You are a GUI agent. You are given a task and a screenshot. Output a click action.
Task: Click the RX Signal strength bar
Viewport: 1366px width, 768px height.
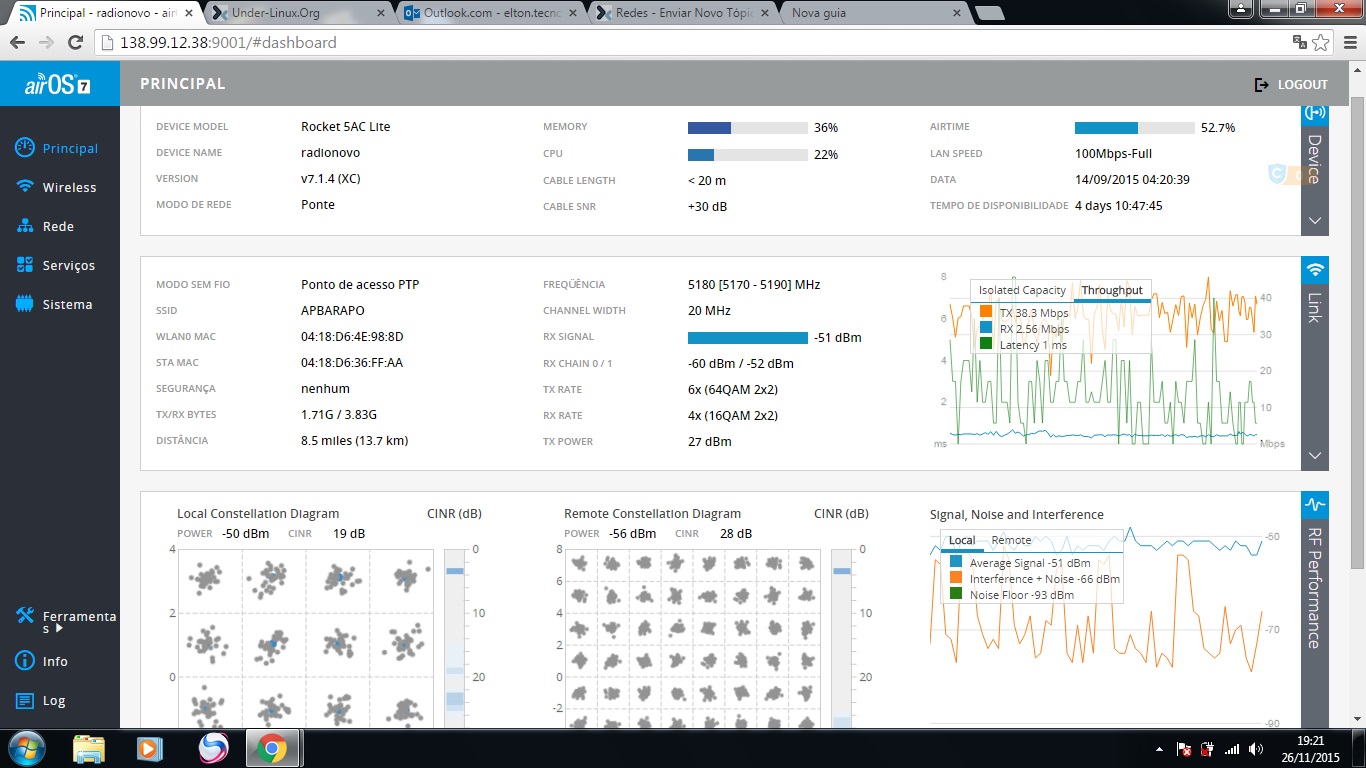click(x=748, y=338)
